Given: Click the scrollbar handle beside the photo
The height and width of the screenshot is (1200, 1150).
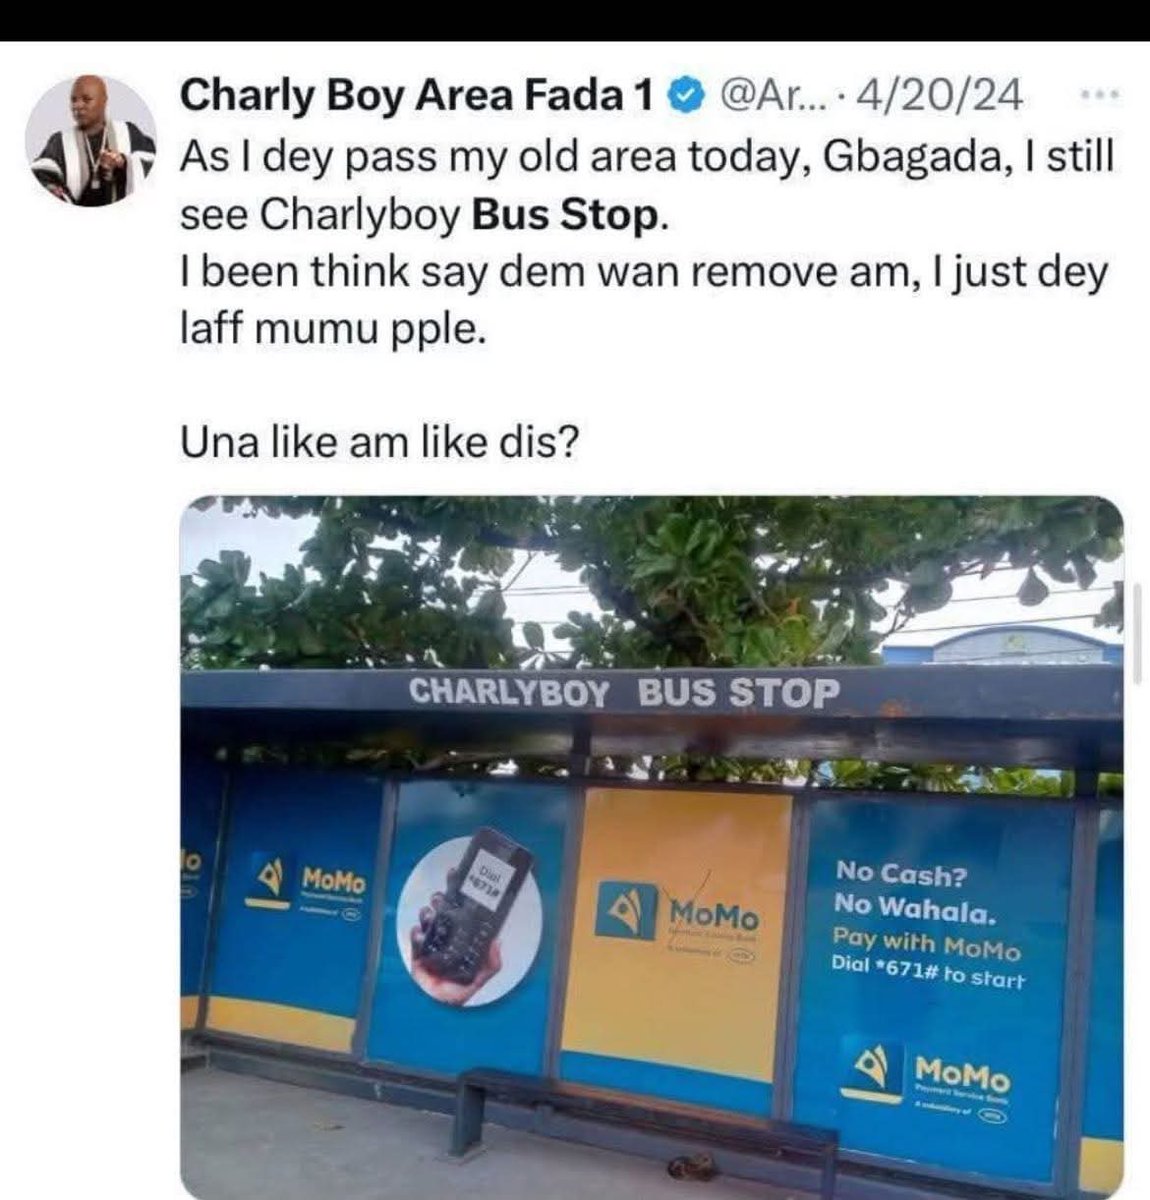Looking at the screenshot, I should [1136, 636].
